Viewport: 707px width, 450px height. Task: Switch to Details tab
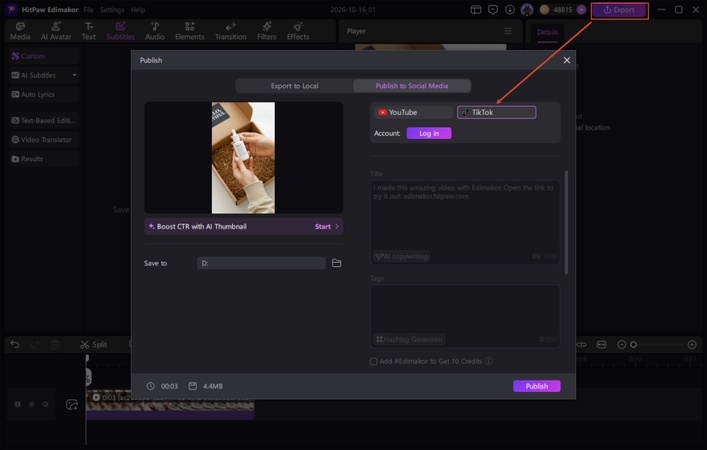(x=547, y=32)
